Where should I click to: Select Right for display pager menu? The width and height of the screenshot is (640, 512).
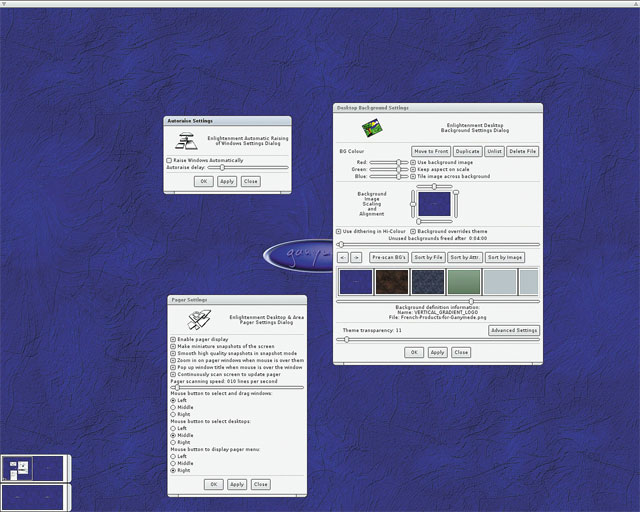pyautogui.click(x=173, y=470)
